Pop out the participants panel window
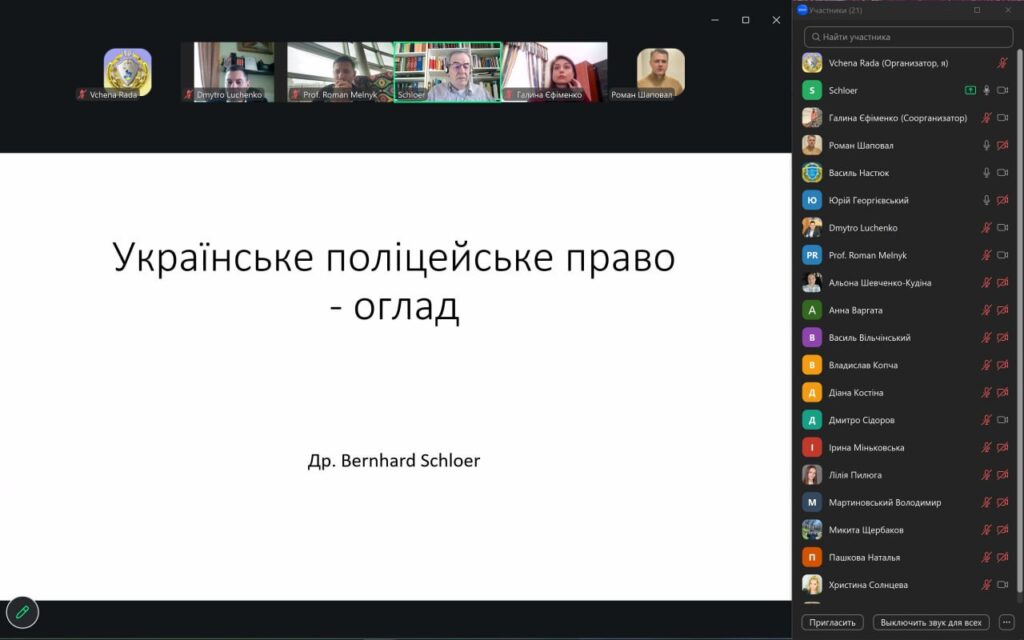1024x640 pixels. point(977,10)
